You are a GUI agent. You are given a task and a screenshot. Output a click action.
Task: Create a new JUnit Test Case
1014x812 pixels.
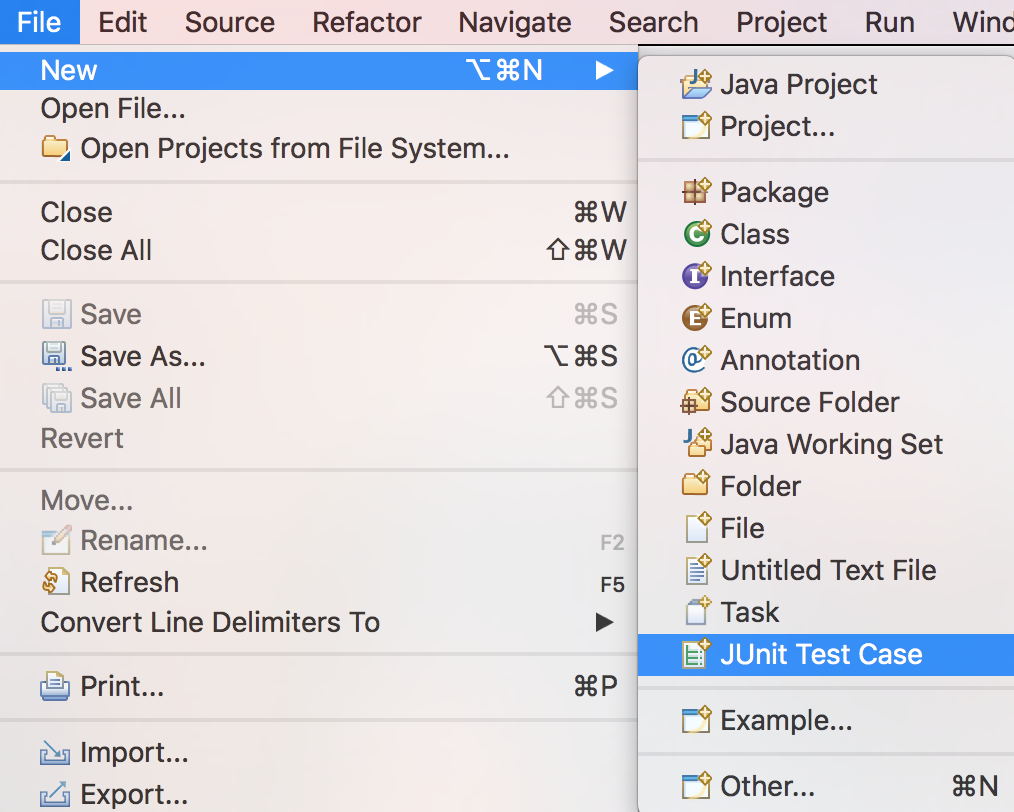click(820, 654)
